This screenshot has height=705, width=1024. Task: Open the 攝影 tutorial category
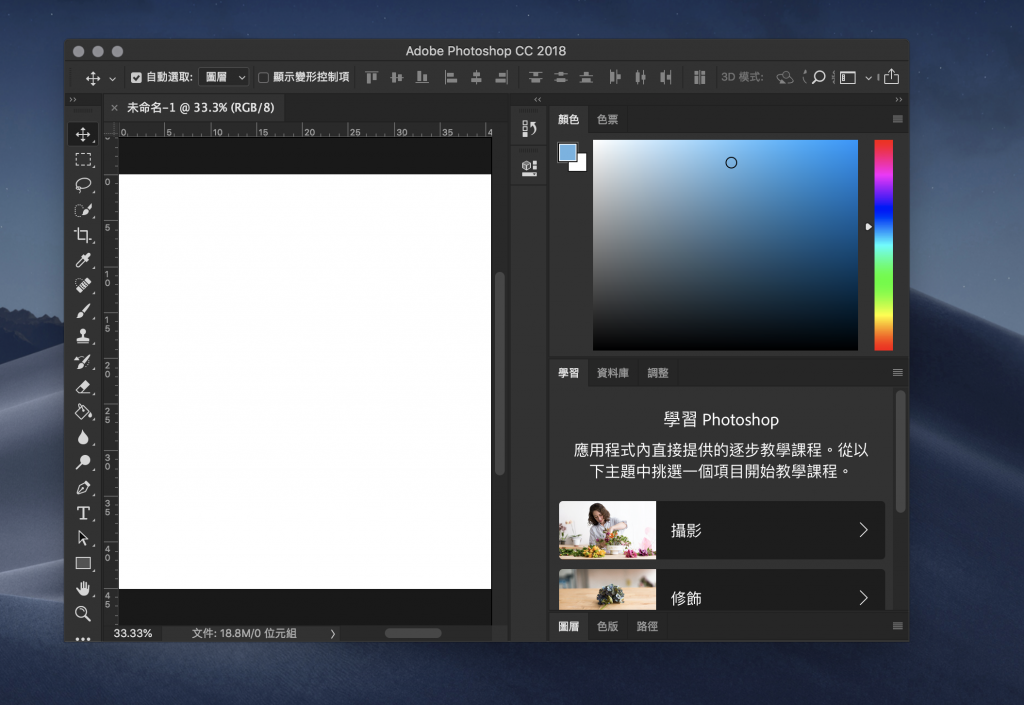[722, 530]
